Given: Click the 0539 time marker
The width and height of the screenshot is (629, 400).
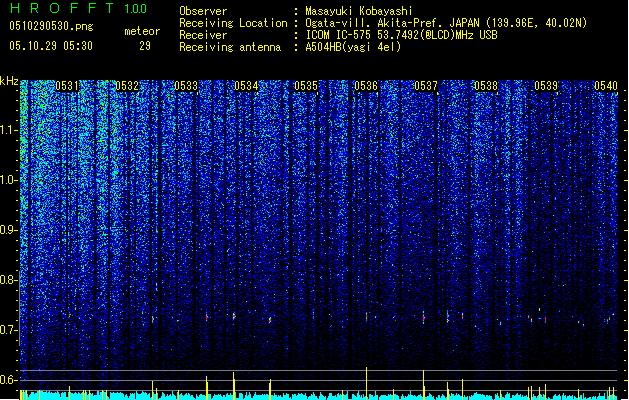Looking at the screenshot, I should (546, 86).
